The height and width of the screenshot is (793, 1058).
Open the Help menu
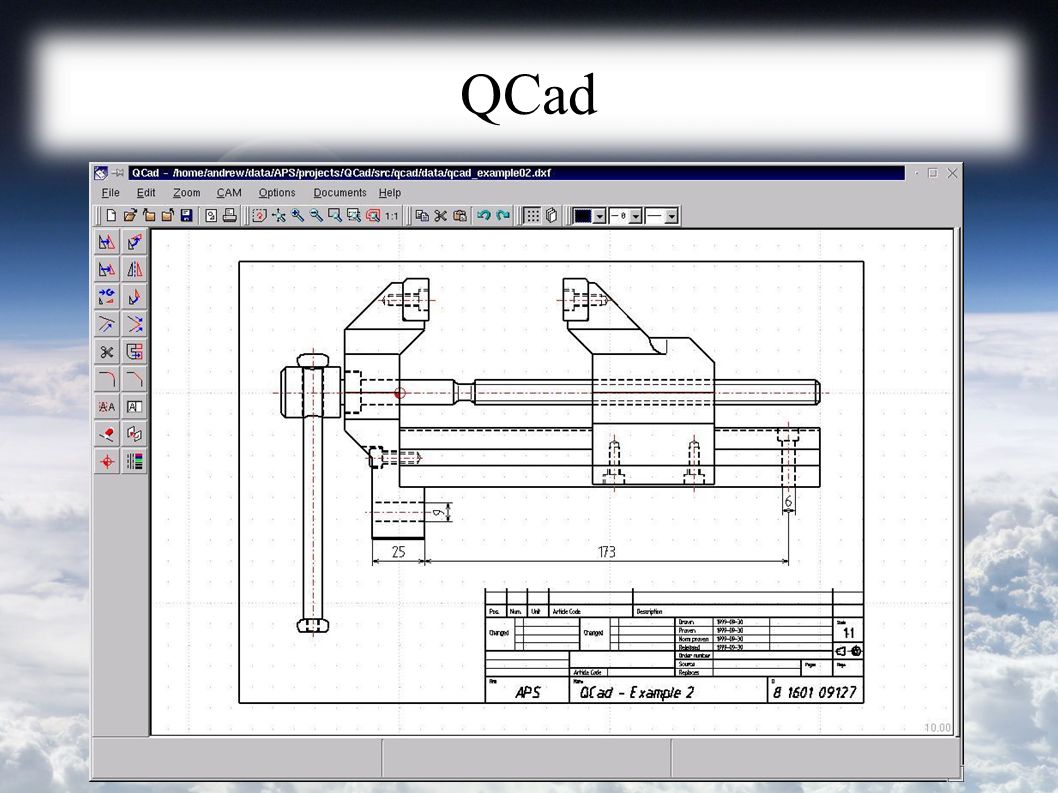coord(389,192)
